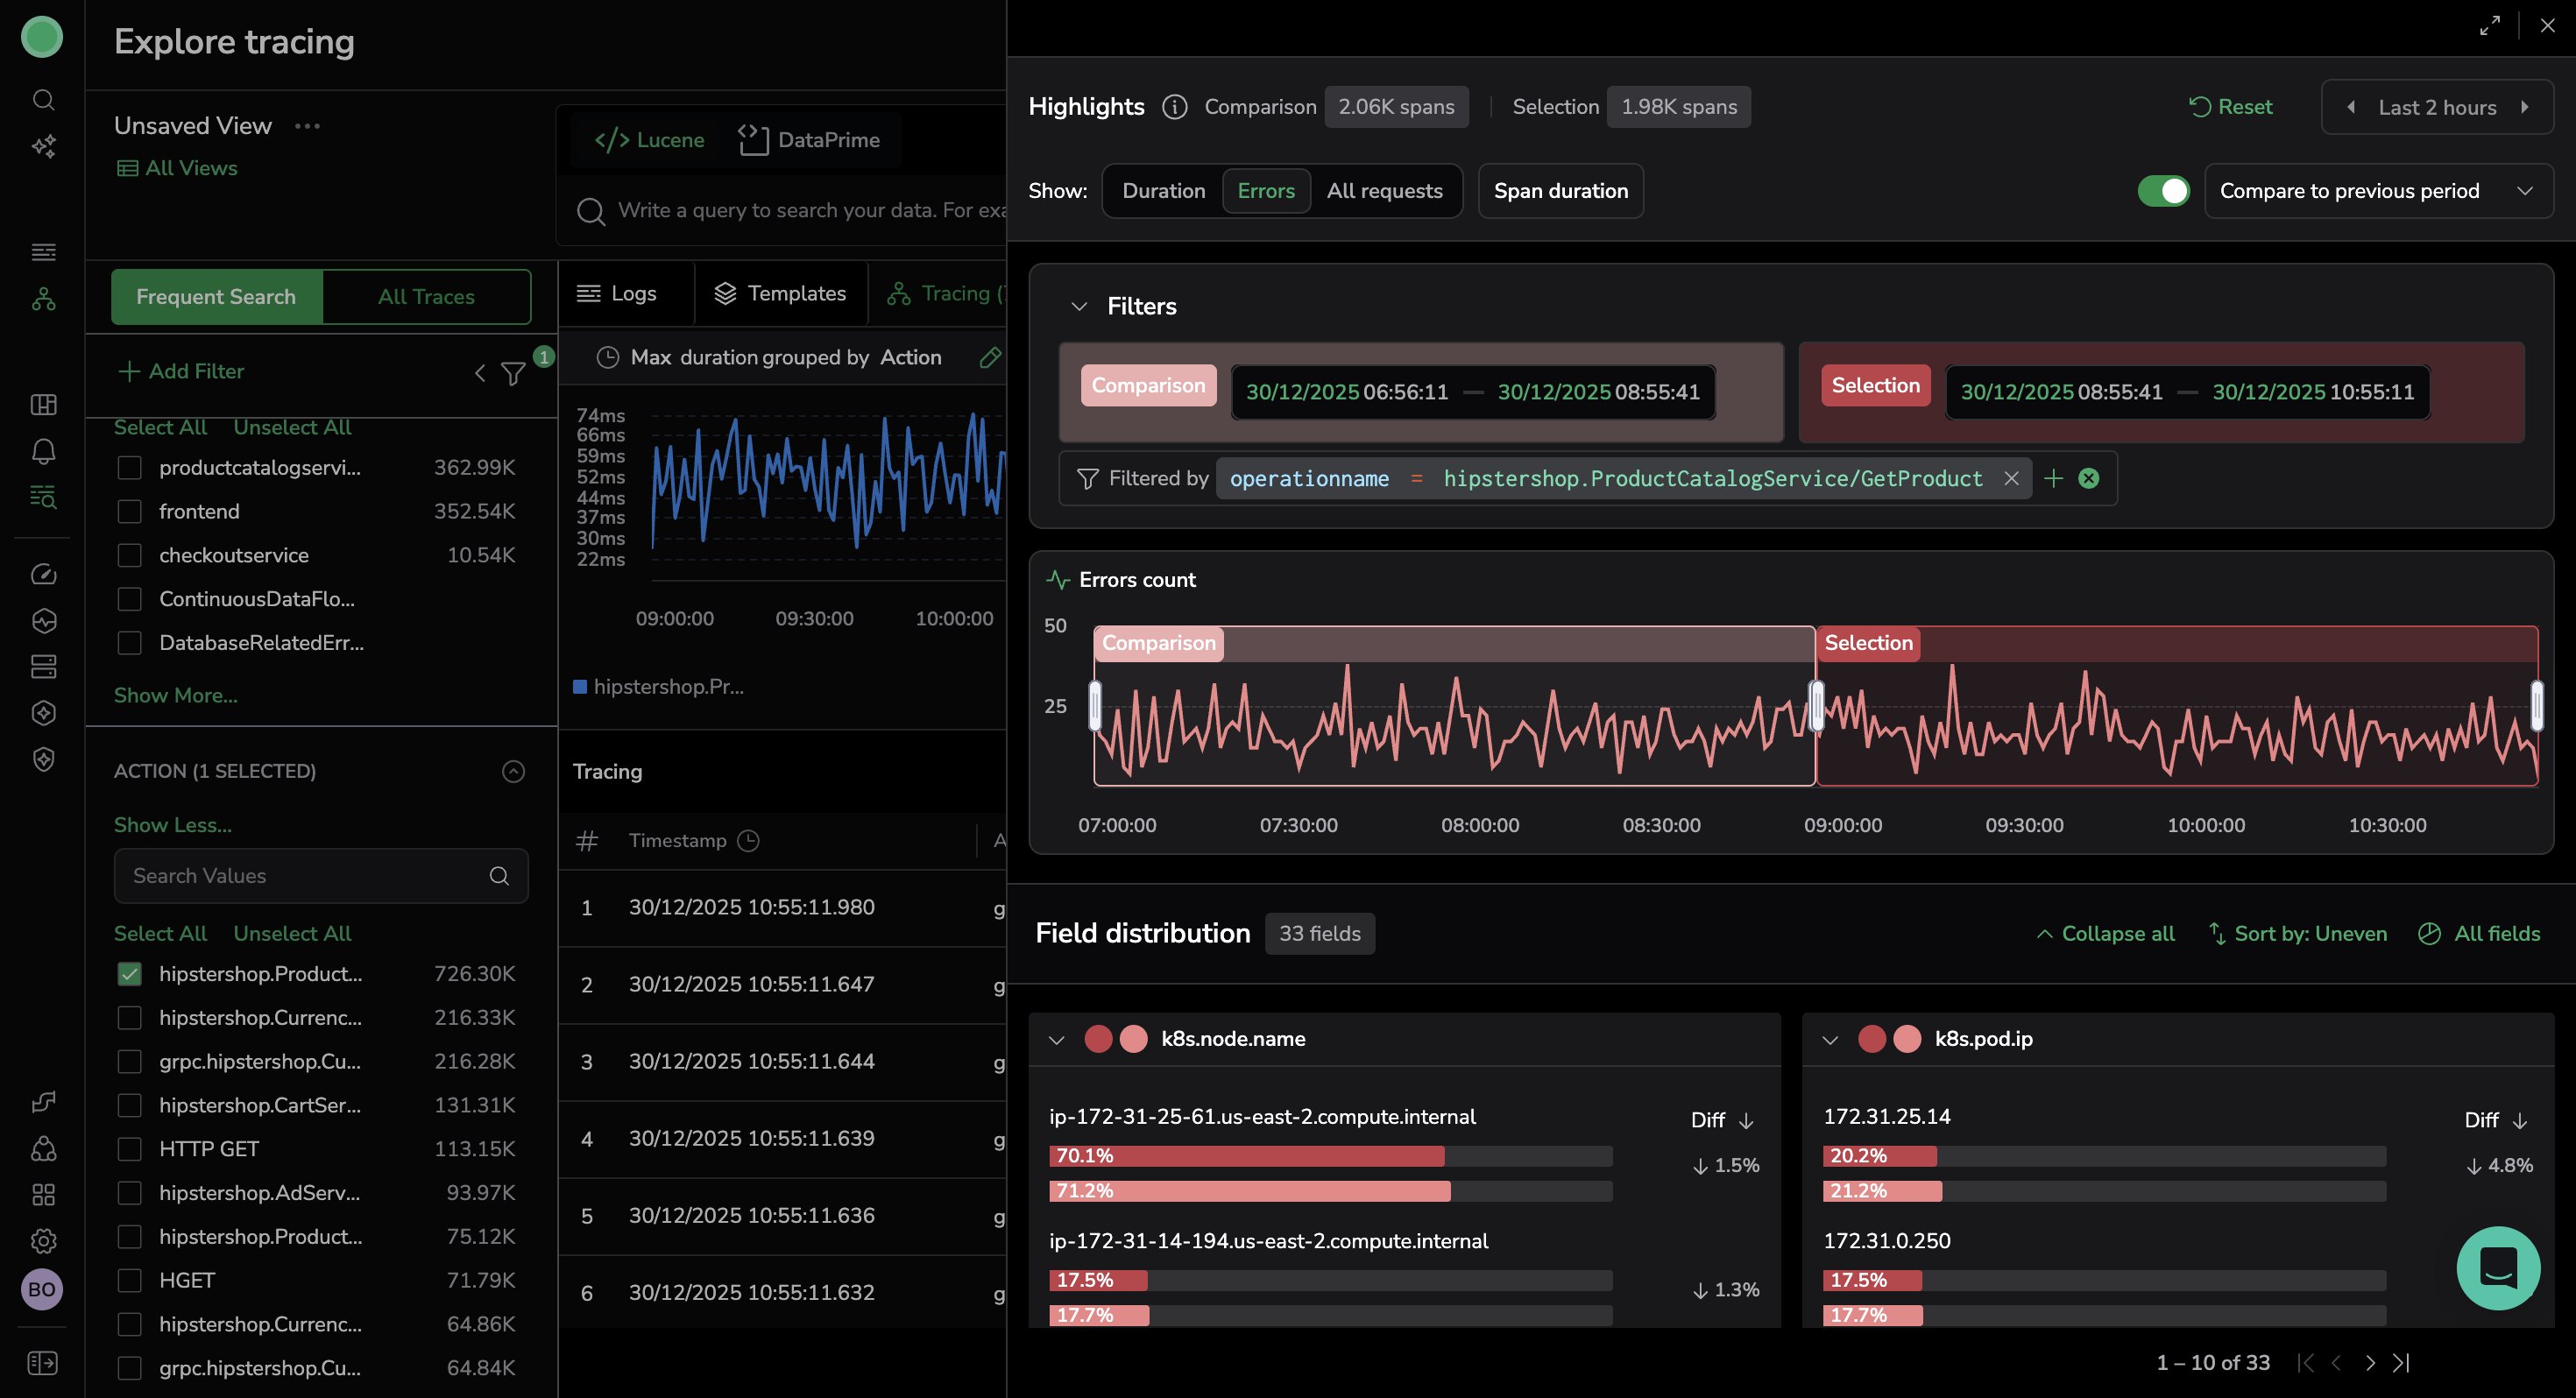This screenshot has height=1398, width=2576.
Task: Grab the right handle of the Selection range
Action: (x=2536, y=705)
